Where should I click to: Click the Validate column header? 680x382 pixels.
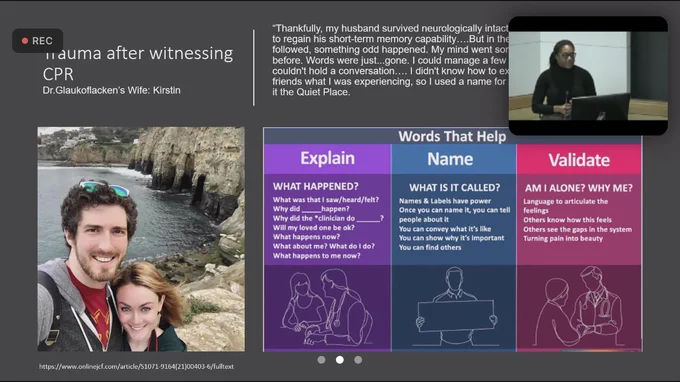579,160
